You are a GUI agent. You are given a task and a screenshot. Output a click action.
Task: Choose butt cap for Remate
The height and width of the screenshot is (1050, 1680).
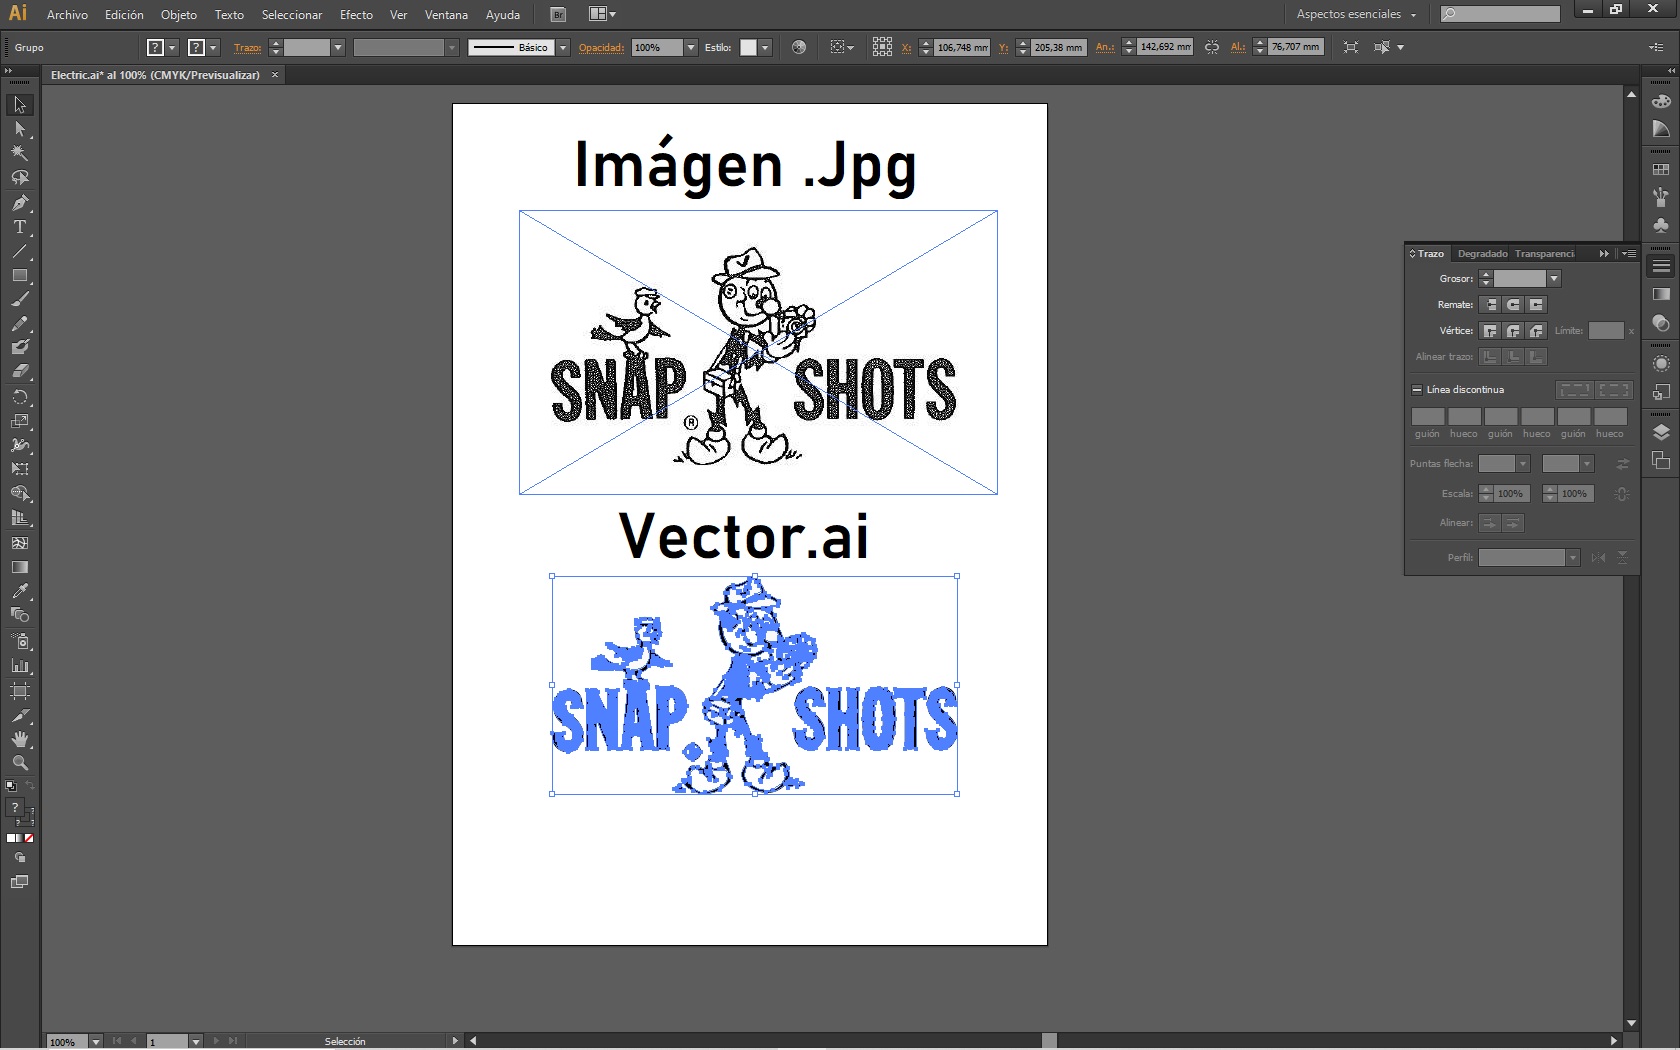click(x=1490, y=305)
